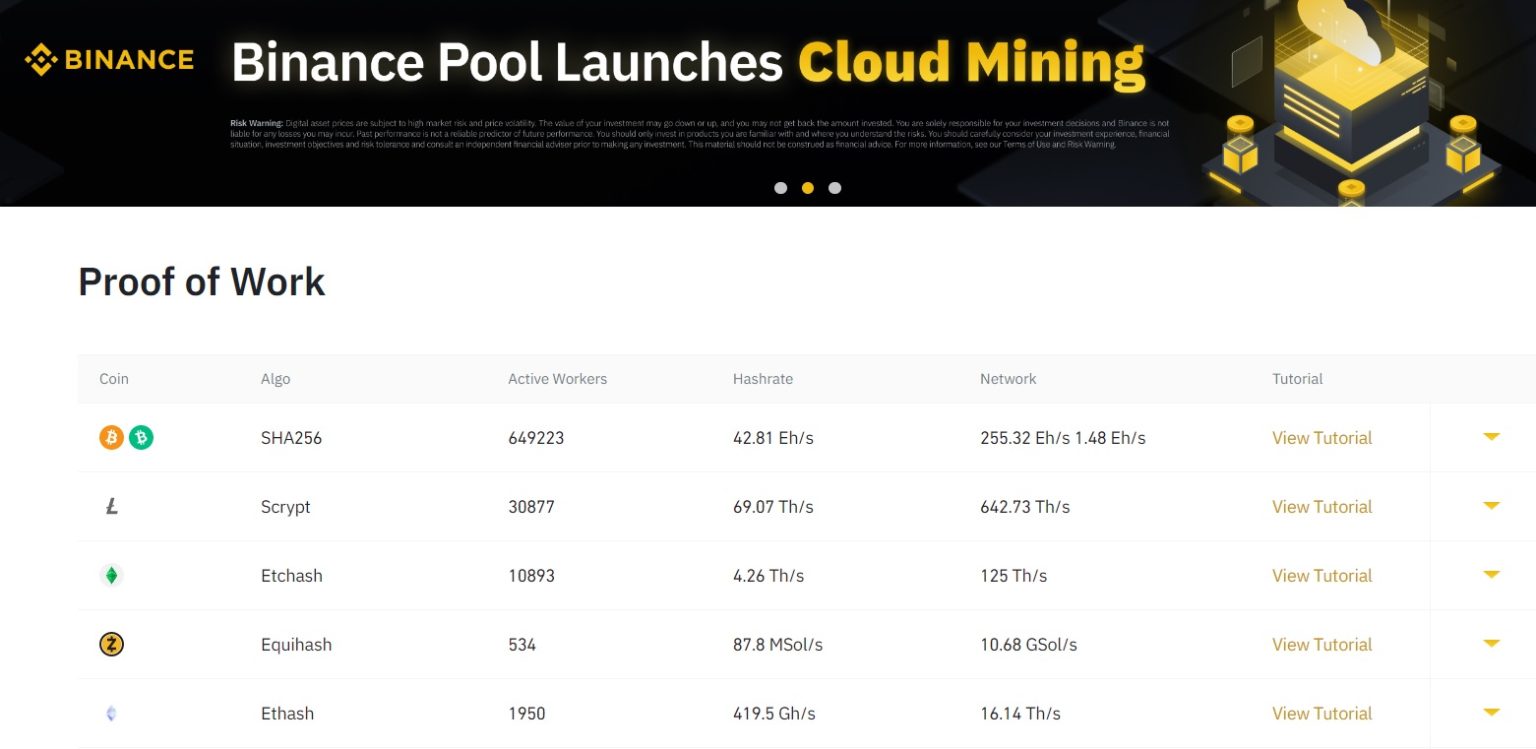This screenshot has height=749, width=1536.
Task: Click the Active Workers column header
Action: pos(557,379)
